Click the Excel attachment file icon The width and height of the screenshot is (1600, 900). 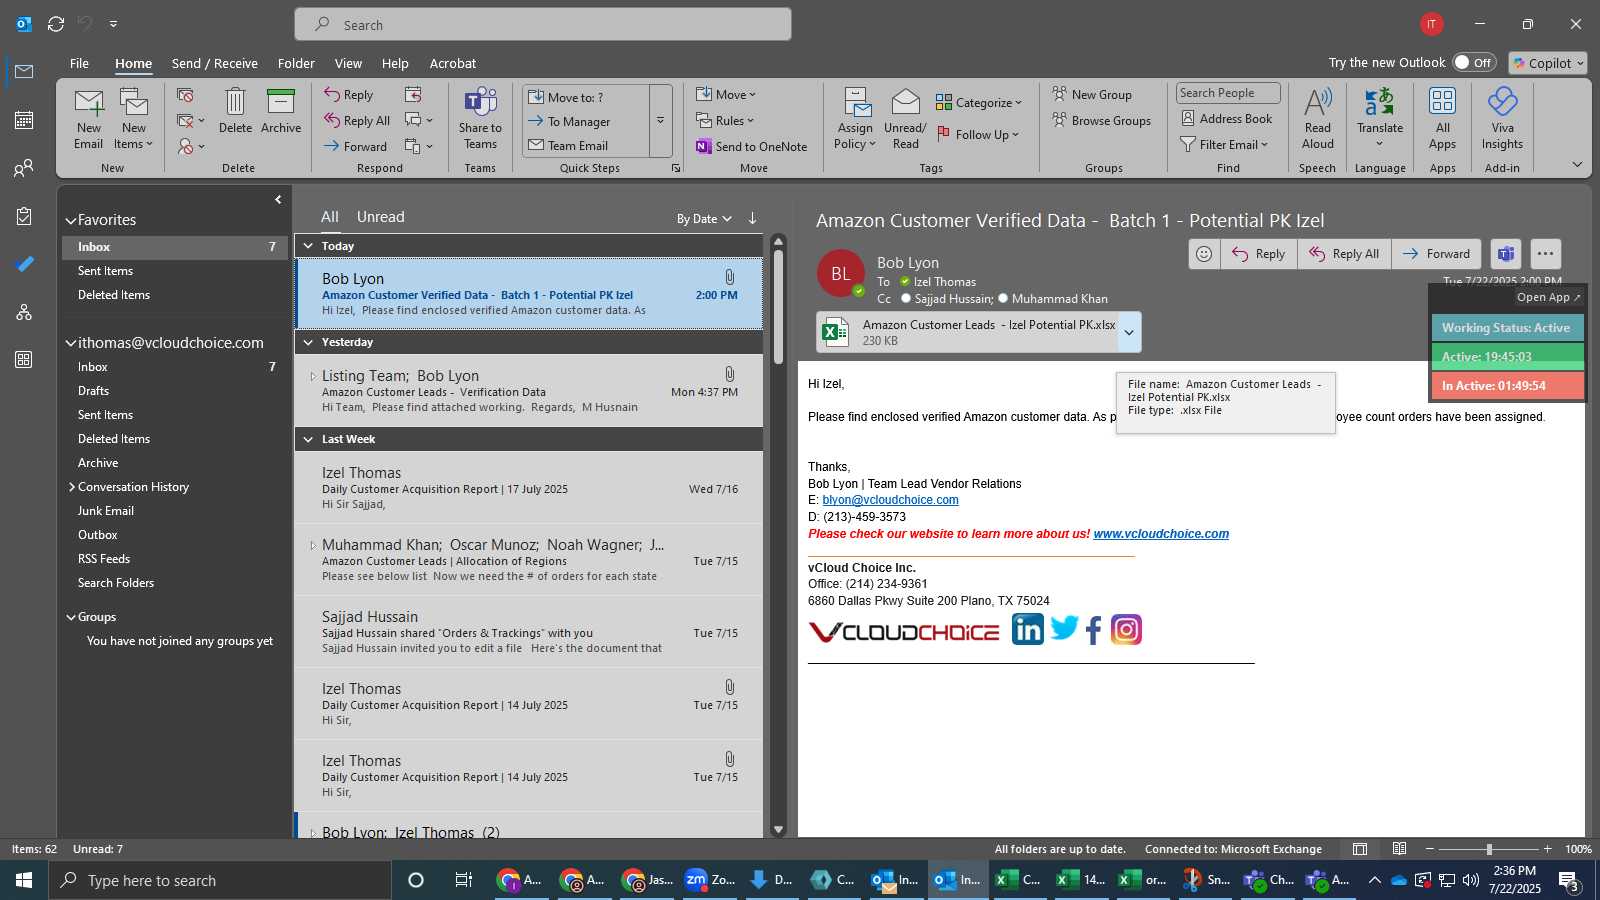click(835, 332)
